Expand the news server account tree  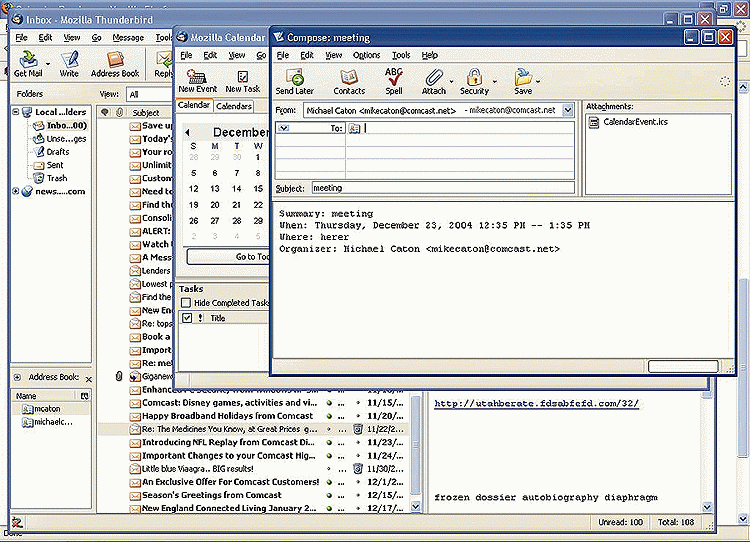click(15, 191)
